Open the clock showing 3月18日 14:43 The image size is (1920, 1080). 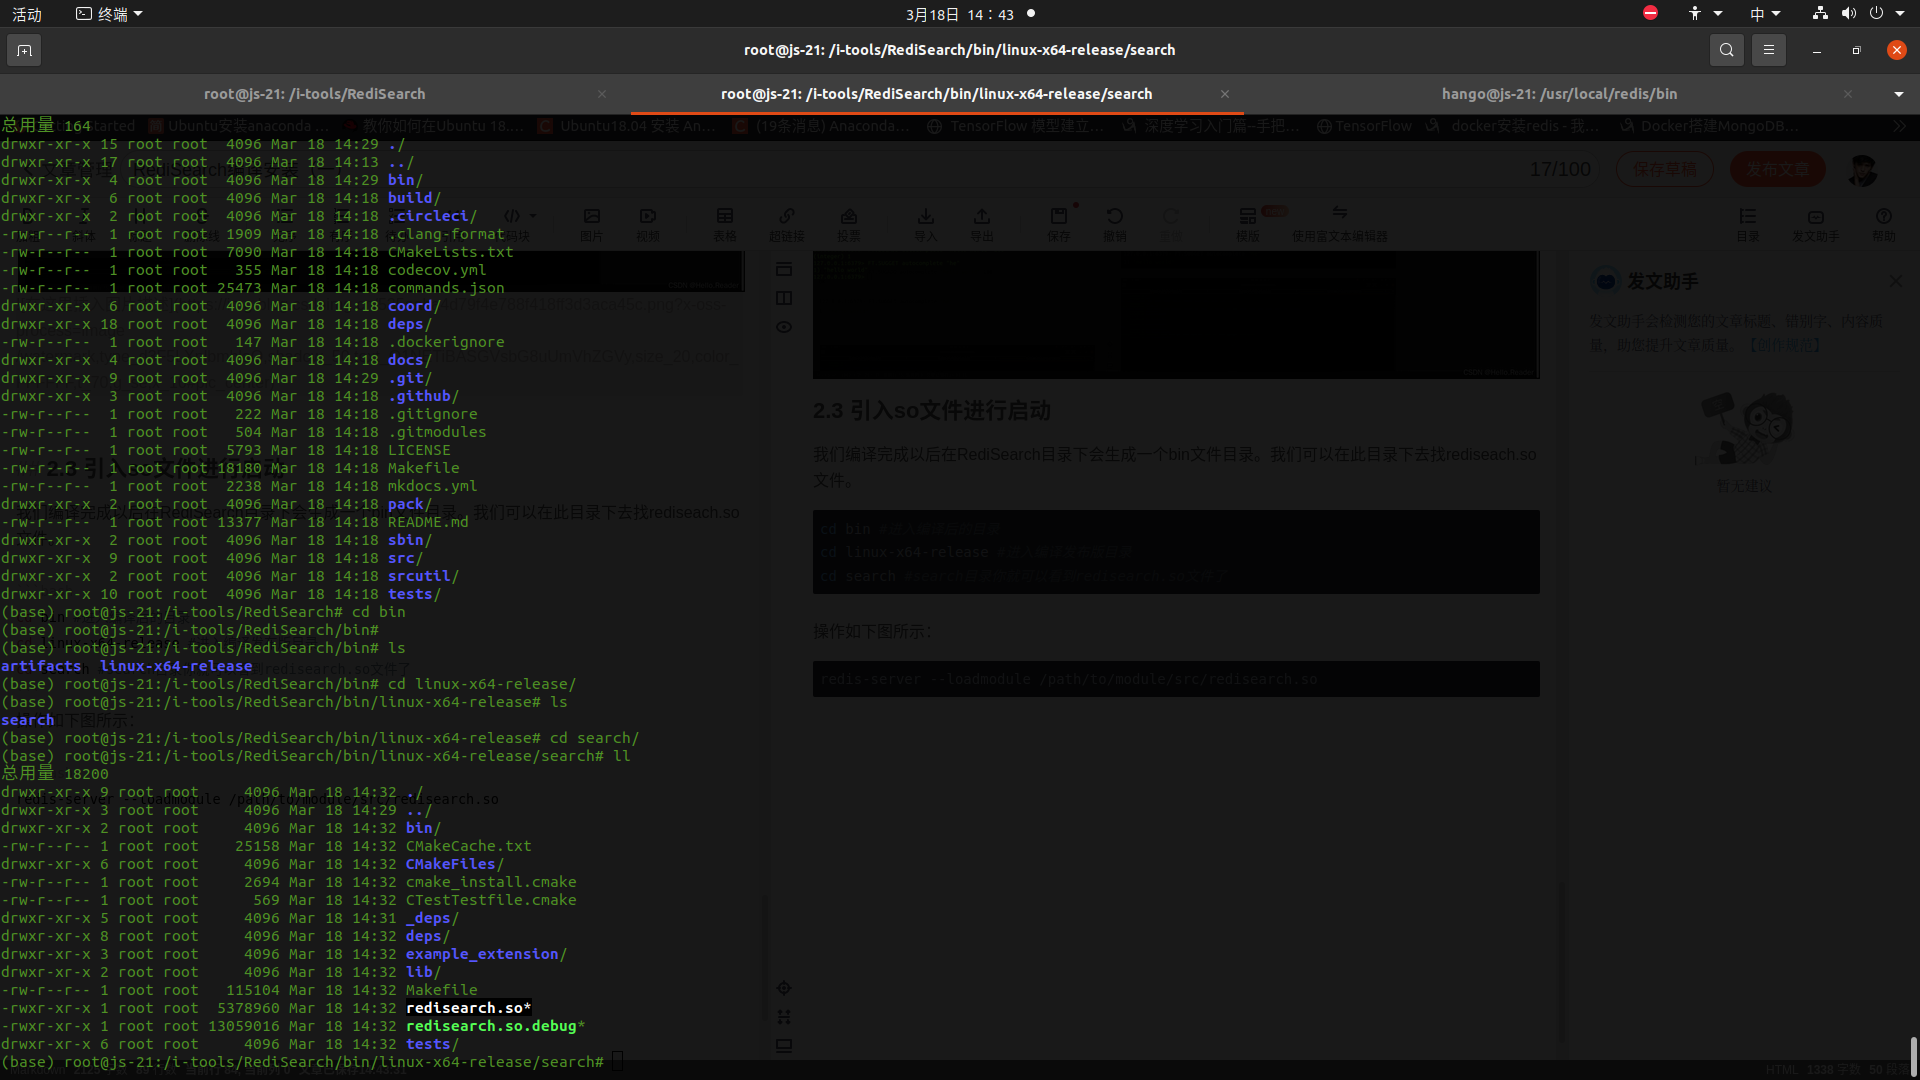(959, 14)
